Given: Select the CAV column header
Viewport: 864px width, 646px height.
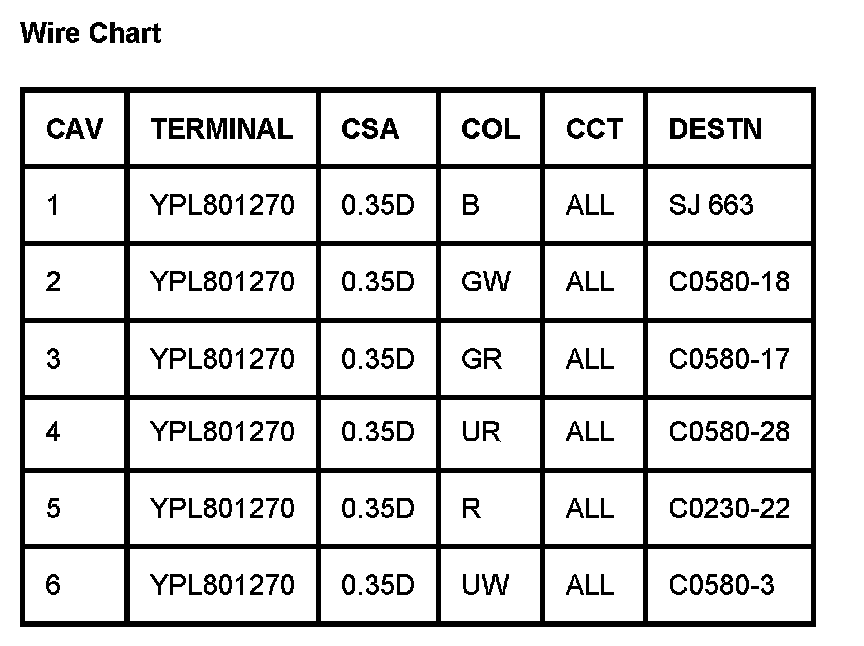Looking at the screenshot, I should 74,129.
